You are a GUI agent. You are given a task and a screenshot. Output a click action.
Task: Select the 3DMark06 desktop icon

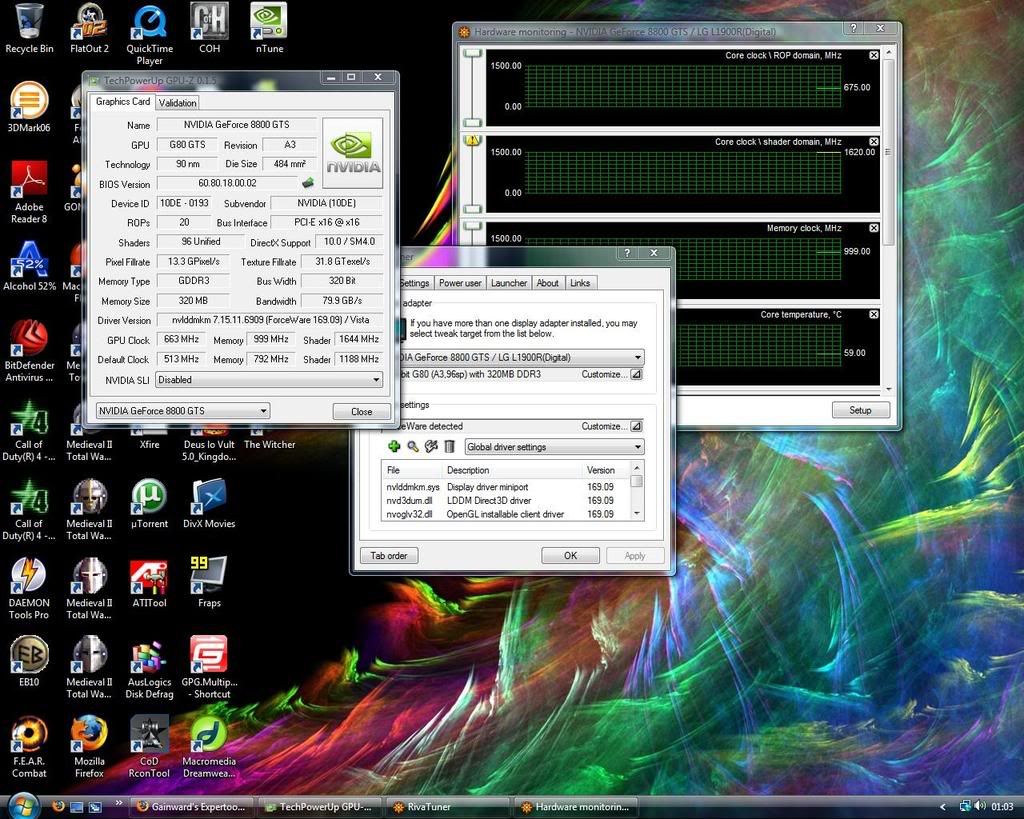pyautogui.click(x=29, y=108)
